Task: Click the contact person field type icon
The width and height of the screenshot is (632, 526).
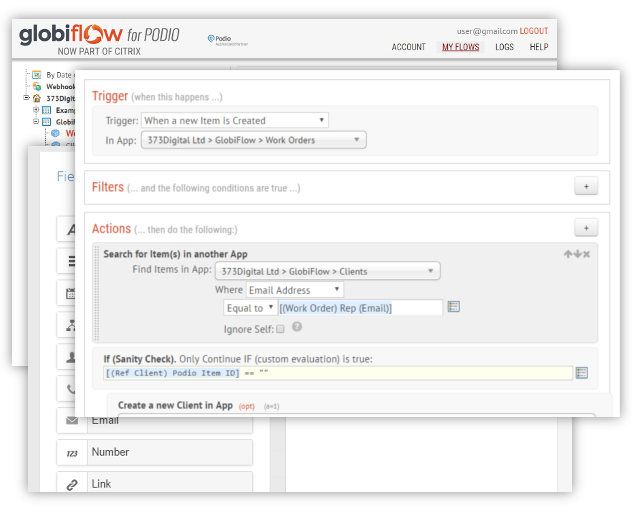Action: tap(71, 357)
